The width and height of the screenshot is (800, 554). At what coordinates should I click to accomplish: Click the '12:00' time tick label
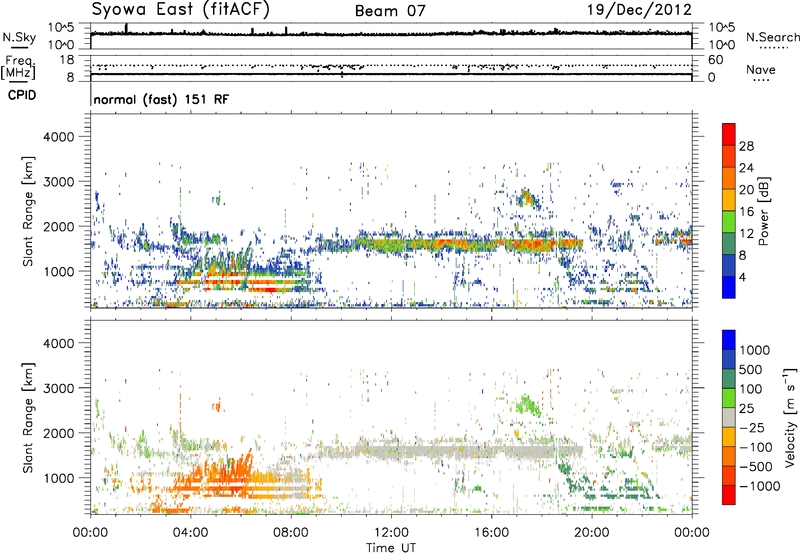pos(391,533)
